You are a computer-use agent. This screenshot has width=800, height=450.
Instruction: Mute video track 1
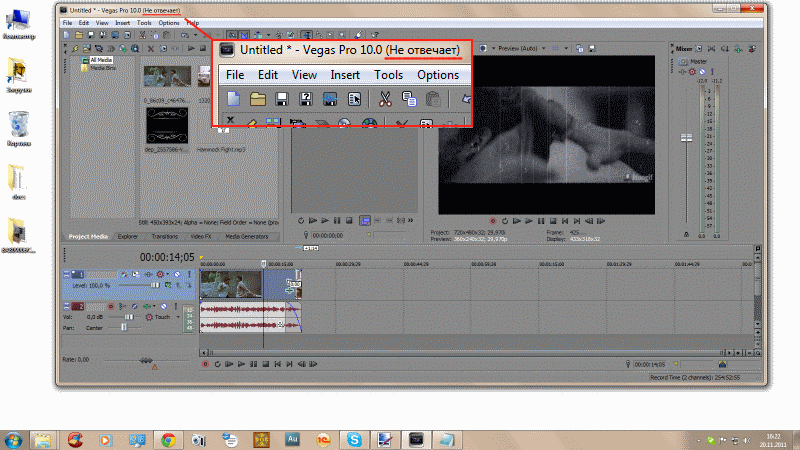coord(178,274)
